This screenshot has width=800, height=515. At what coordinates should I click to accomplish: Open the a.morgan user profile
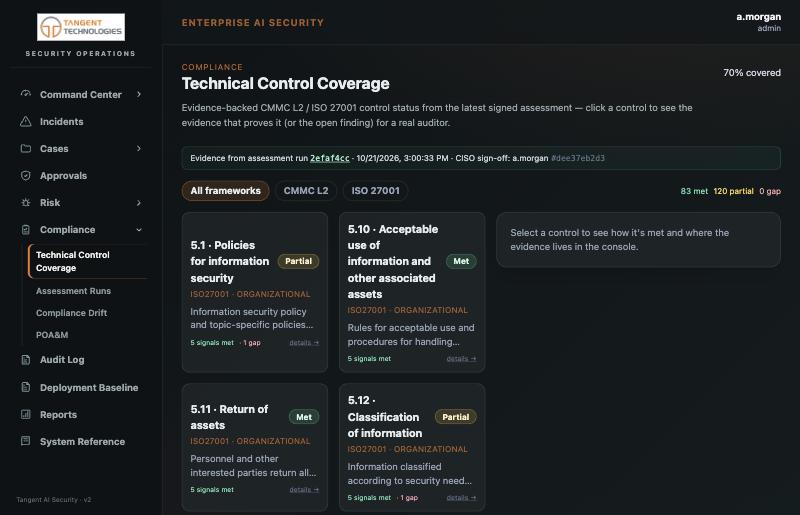coord(758,22)
